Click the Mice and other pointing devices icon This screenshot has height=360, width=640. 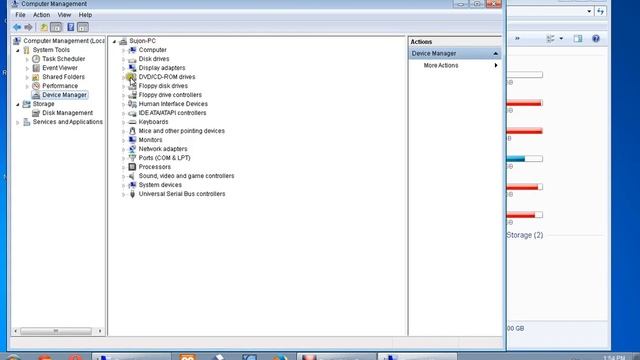[132, 131]
